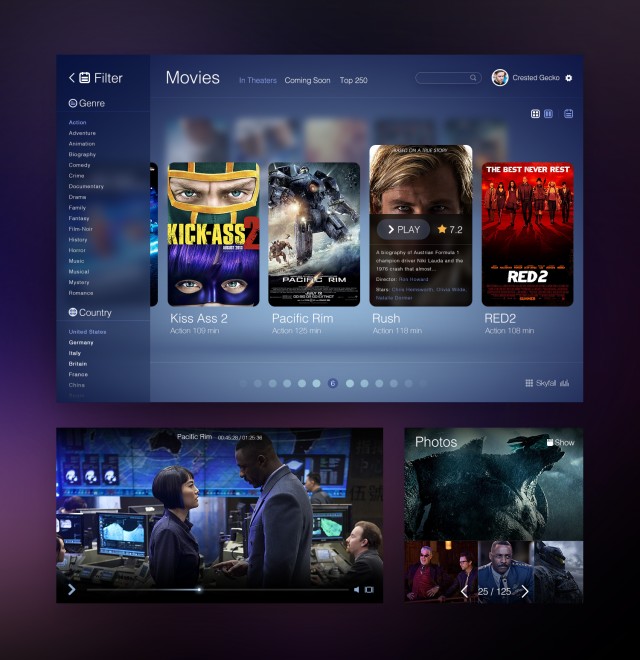Open the robot photo thumbnail in Photos

(559, 572)
